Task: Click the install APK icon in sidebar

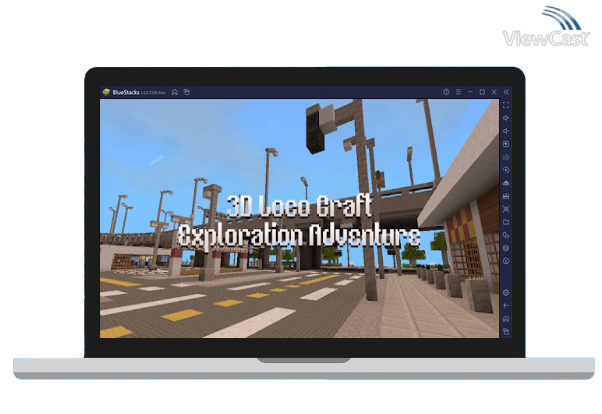Action: (x=506, y=183)
